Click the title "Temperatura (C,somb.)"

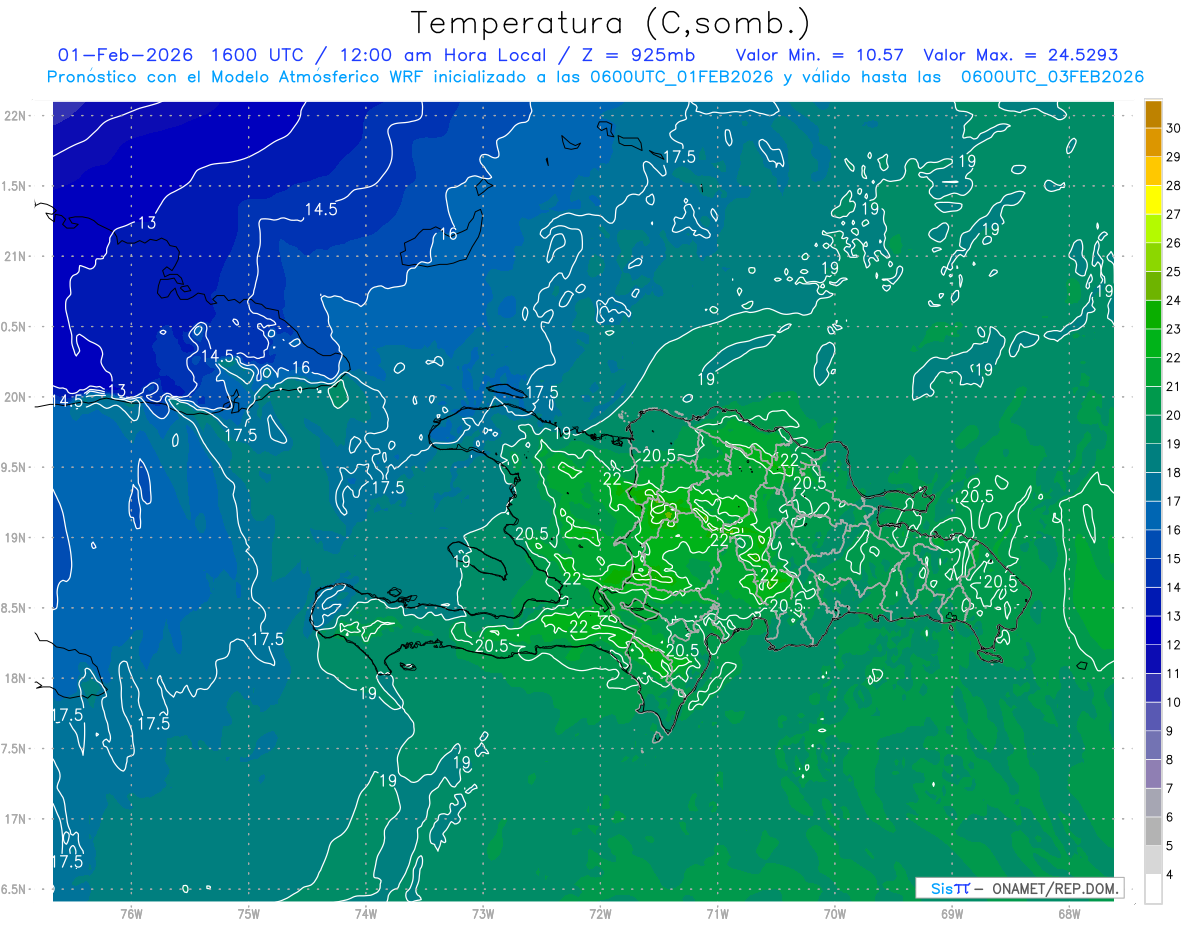point(611,23)
